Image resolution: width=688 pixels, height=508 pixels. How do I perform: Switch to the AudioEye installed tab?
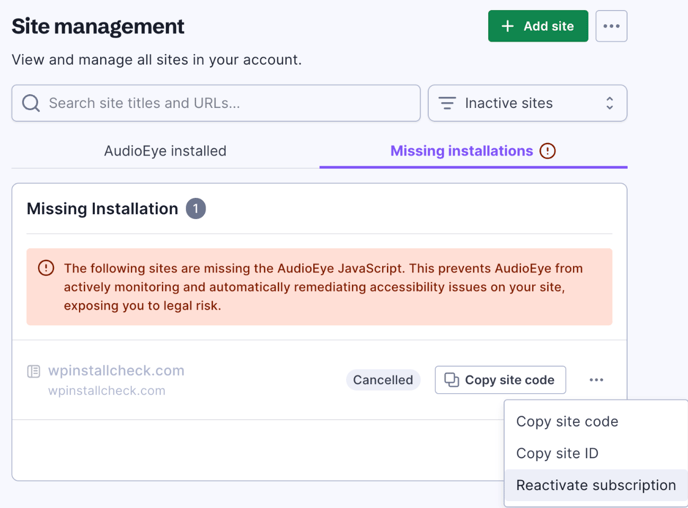click(x=165, y=151)
